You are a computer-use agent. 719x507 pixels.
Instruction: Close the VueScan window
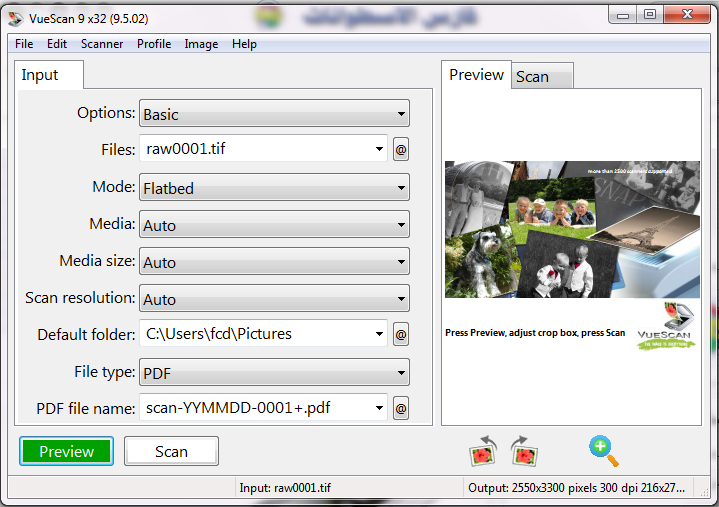pyautogui.click(x=687, y=15)
